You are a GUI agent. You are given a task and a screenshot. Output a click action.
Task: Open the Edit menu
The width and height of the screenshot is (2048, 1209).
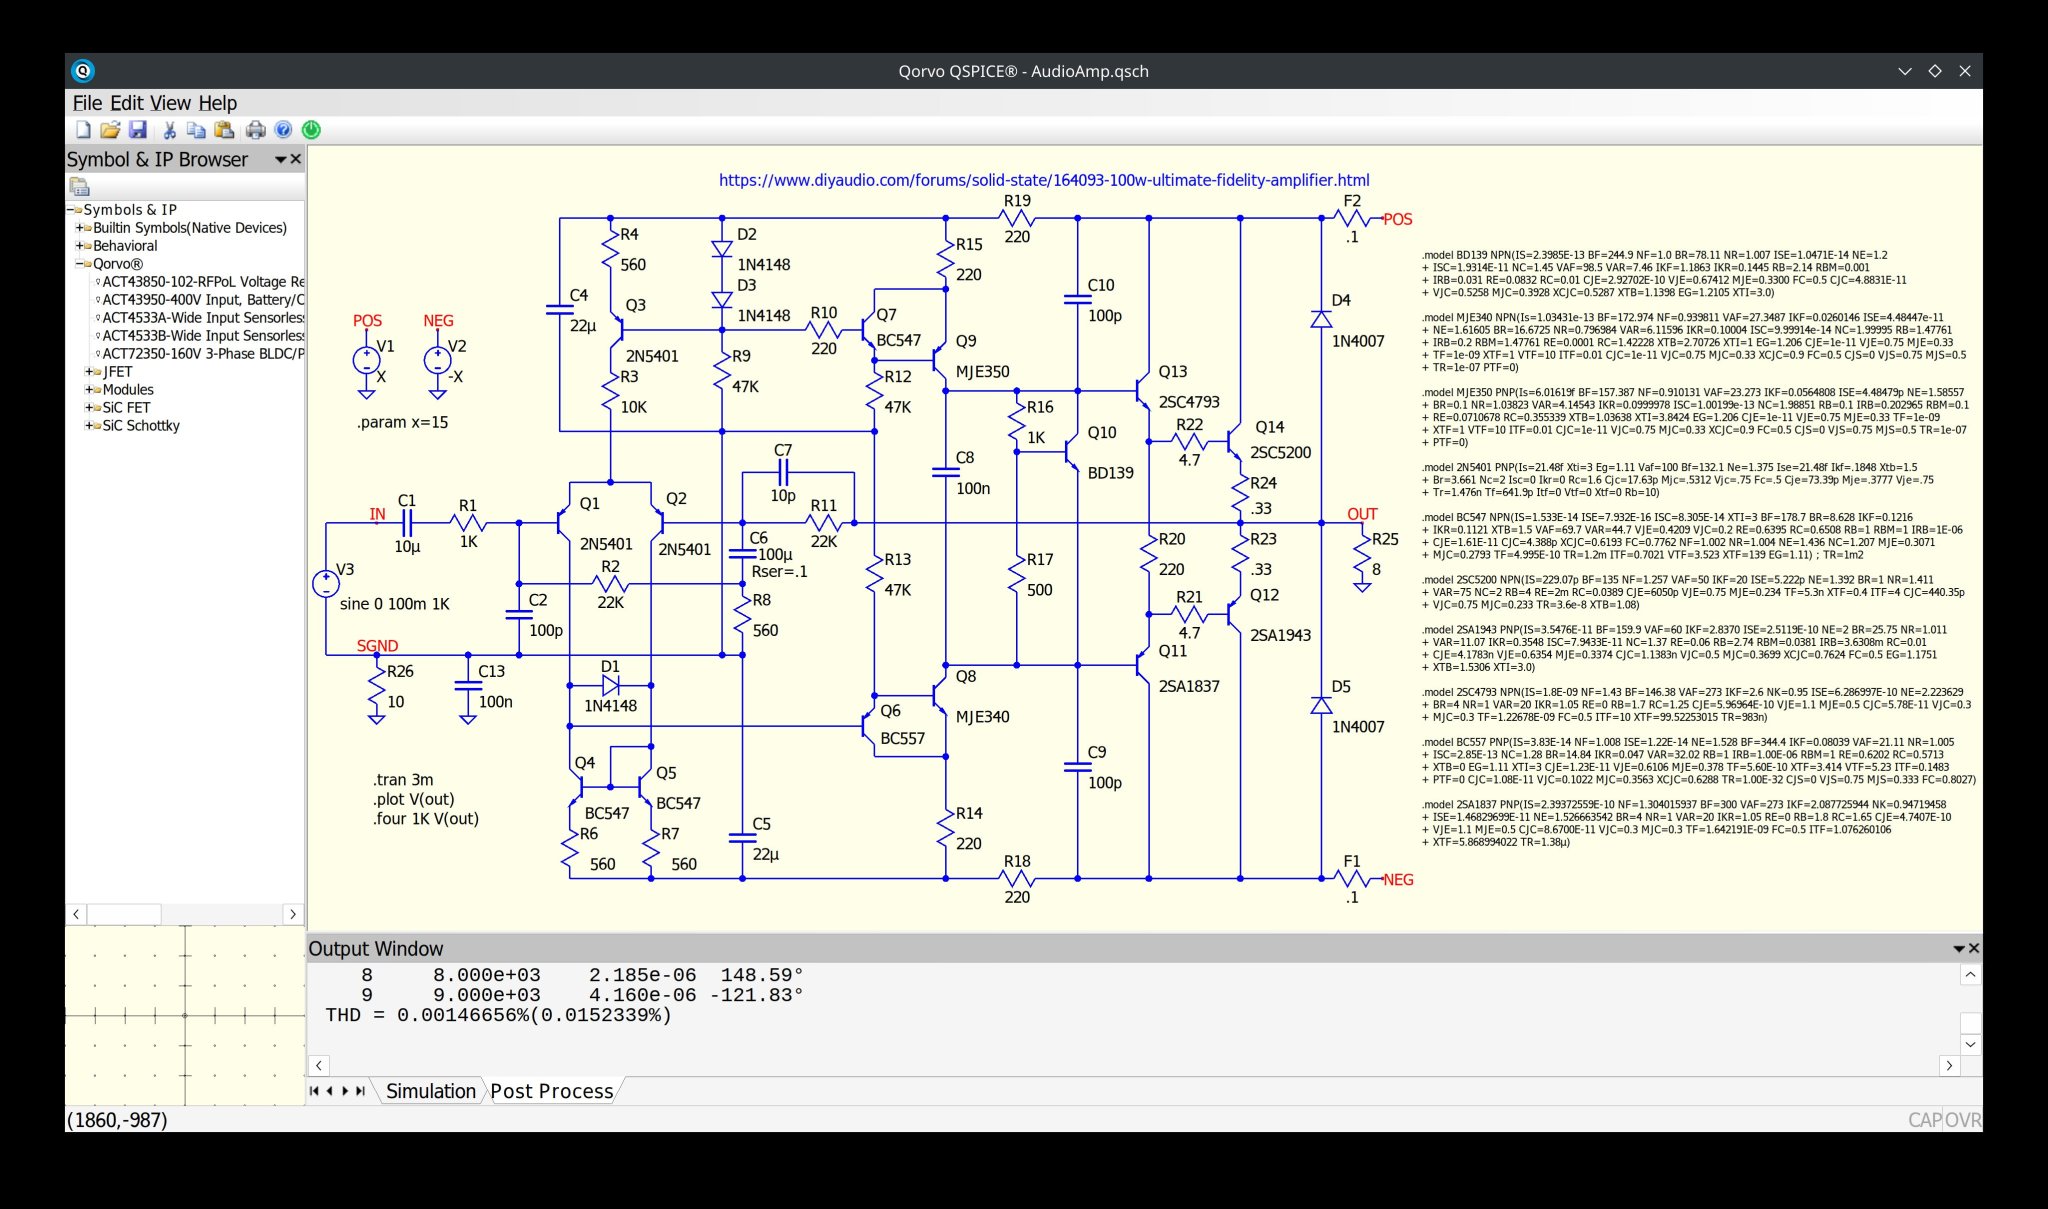tap(127, 103)
